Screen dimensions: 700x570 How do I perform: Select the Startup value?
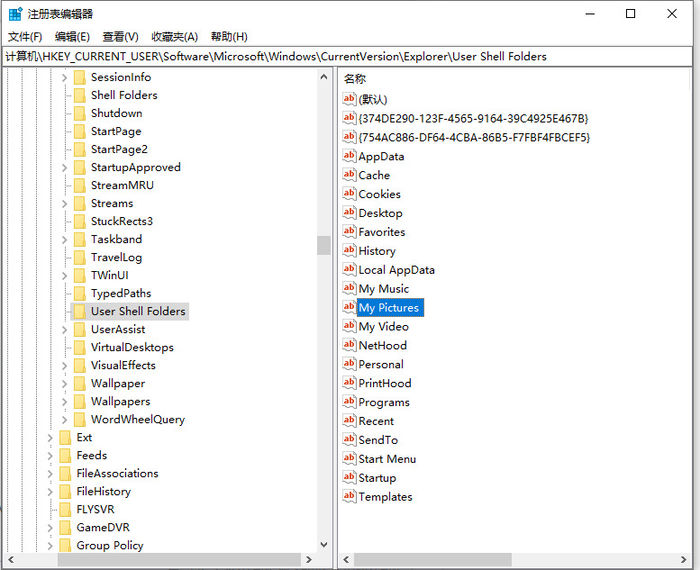377,478
